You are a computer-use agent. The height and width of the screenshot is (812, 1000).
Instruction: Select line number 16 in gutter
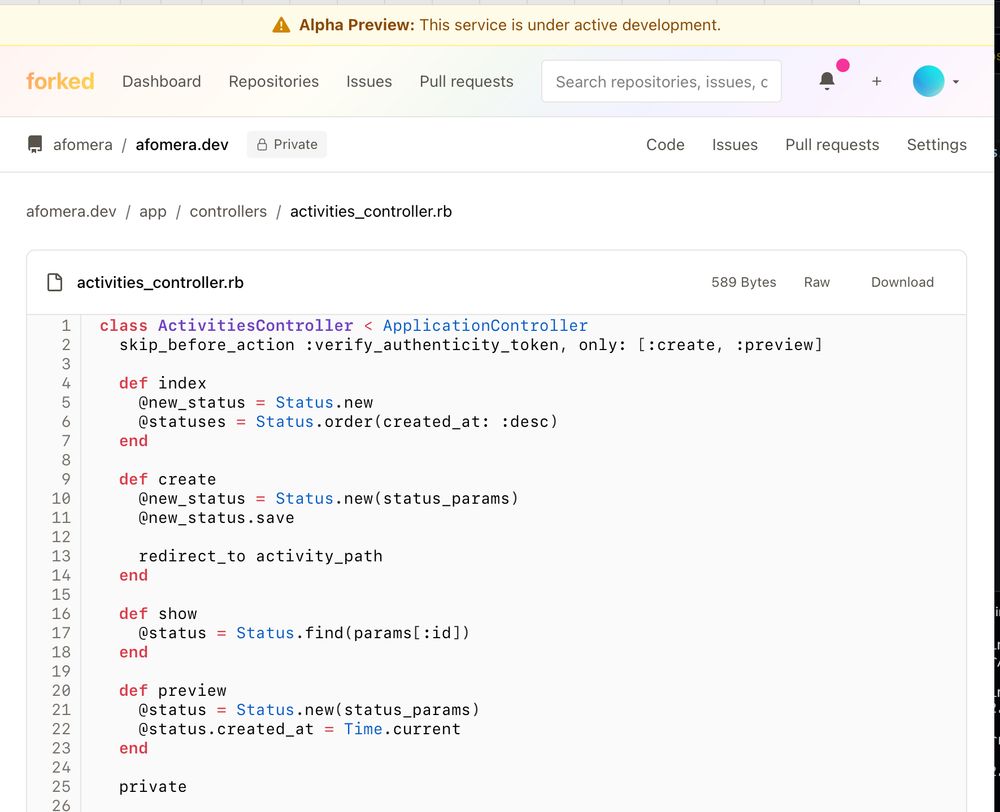click(61, 614)
